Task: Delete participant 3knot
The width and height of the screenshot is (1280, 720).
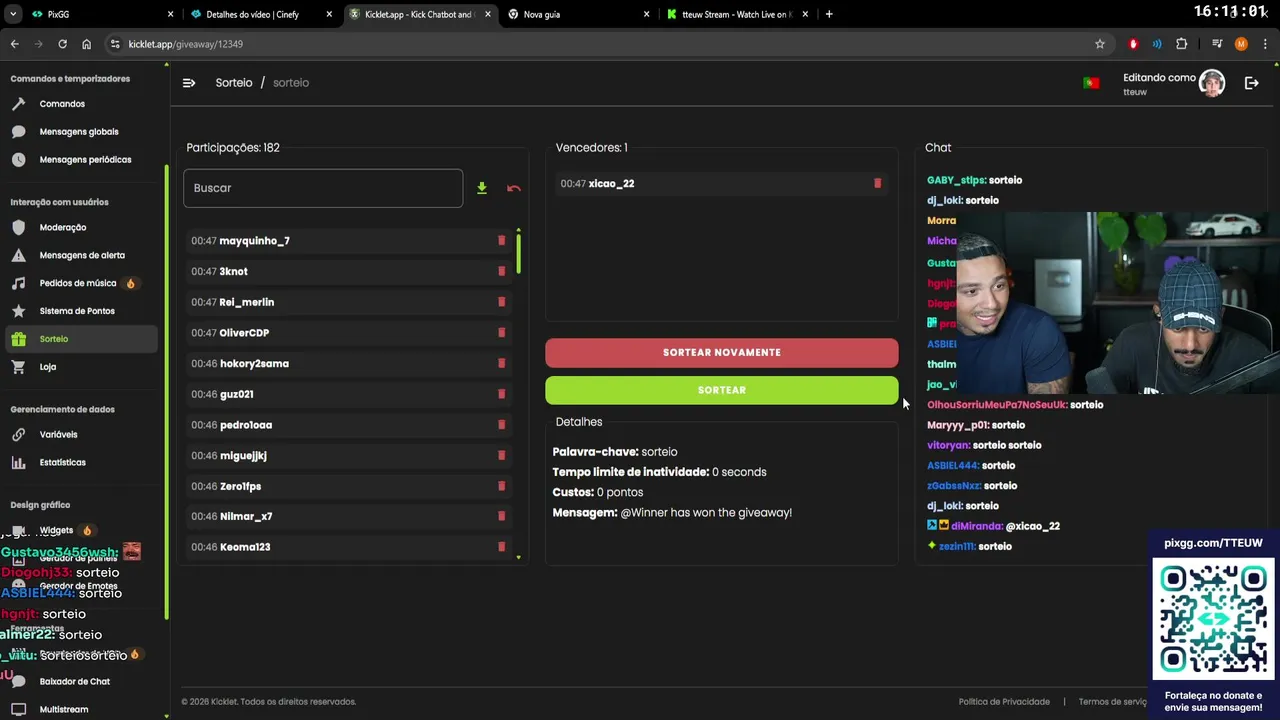Action: (502, 271)
